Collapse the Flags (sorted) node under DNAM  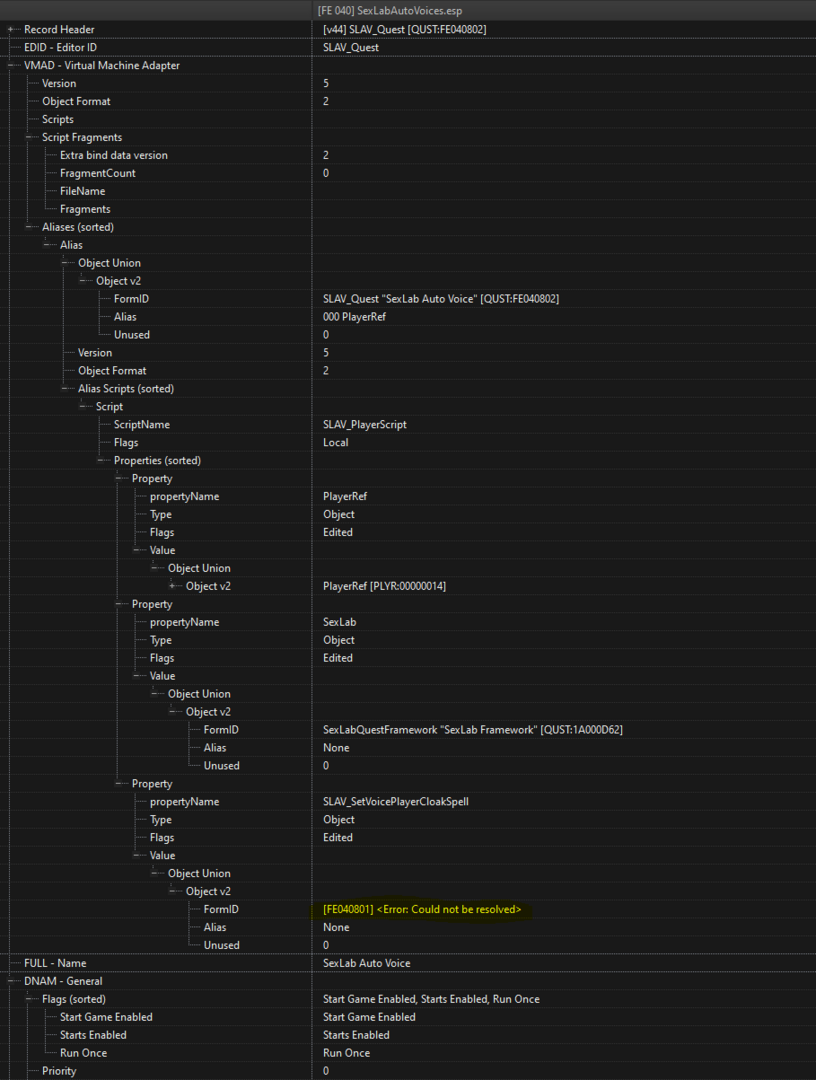tap(29, 999)
